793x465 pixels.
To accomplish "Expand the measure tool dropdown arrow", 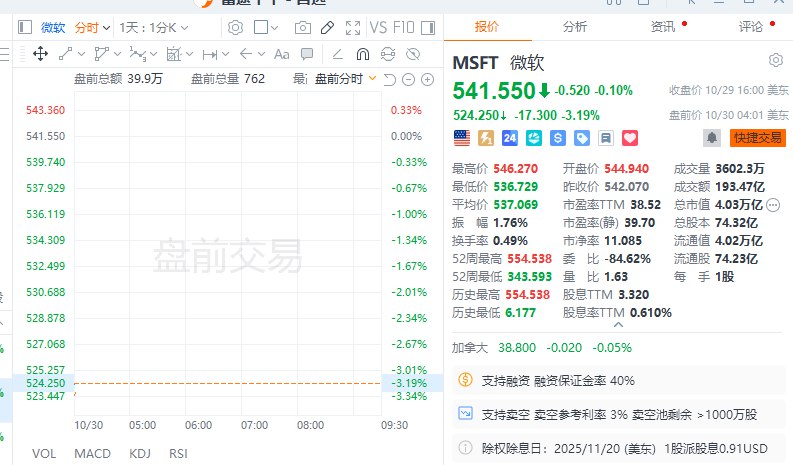I will 190,54.
